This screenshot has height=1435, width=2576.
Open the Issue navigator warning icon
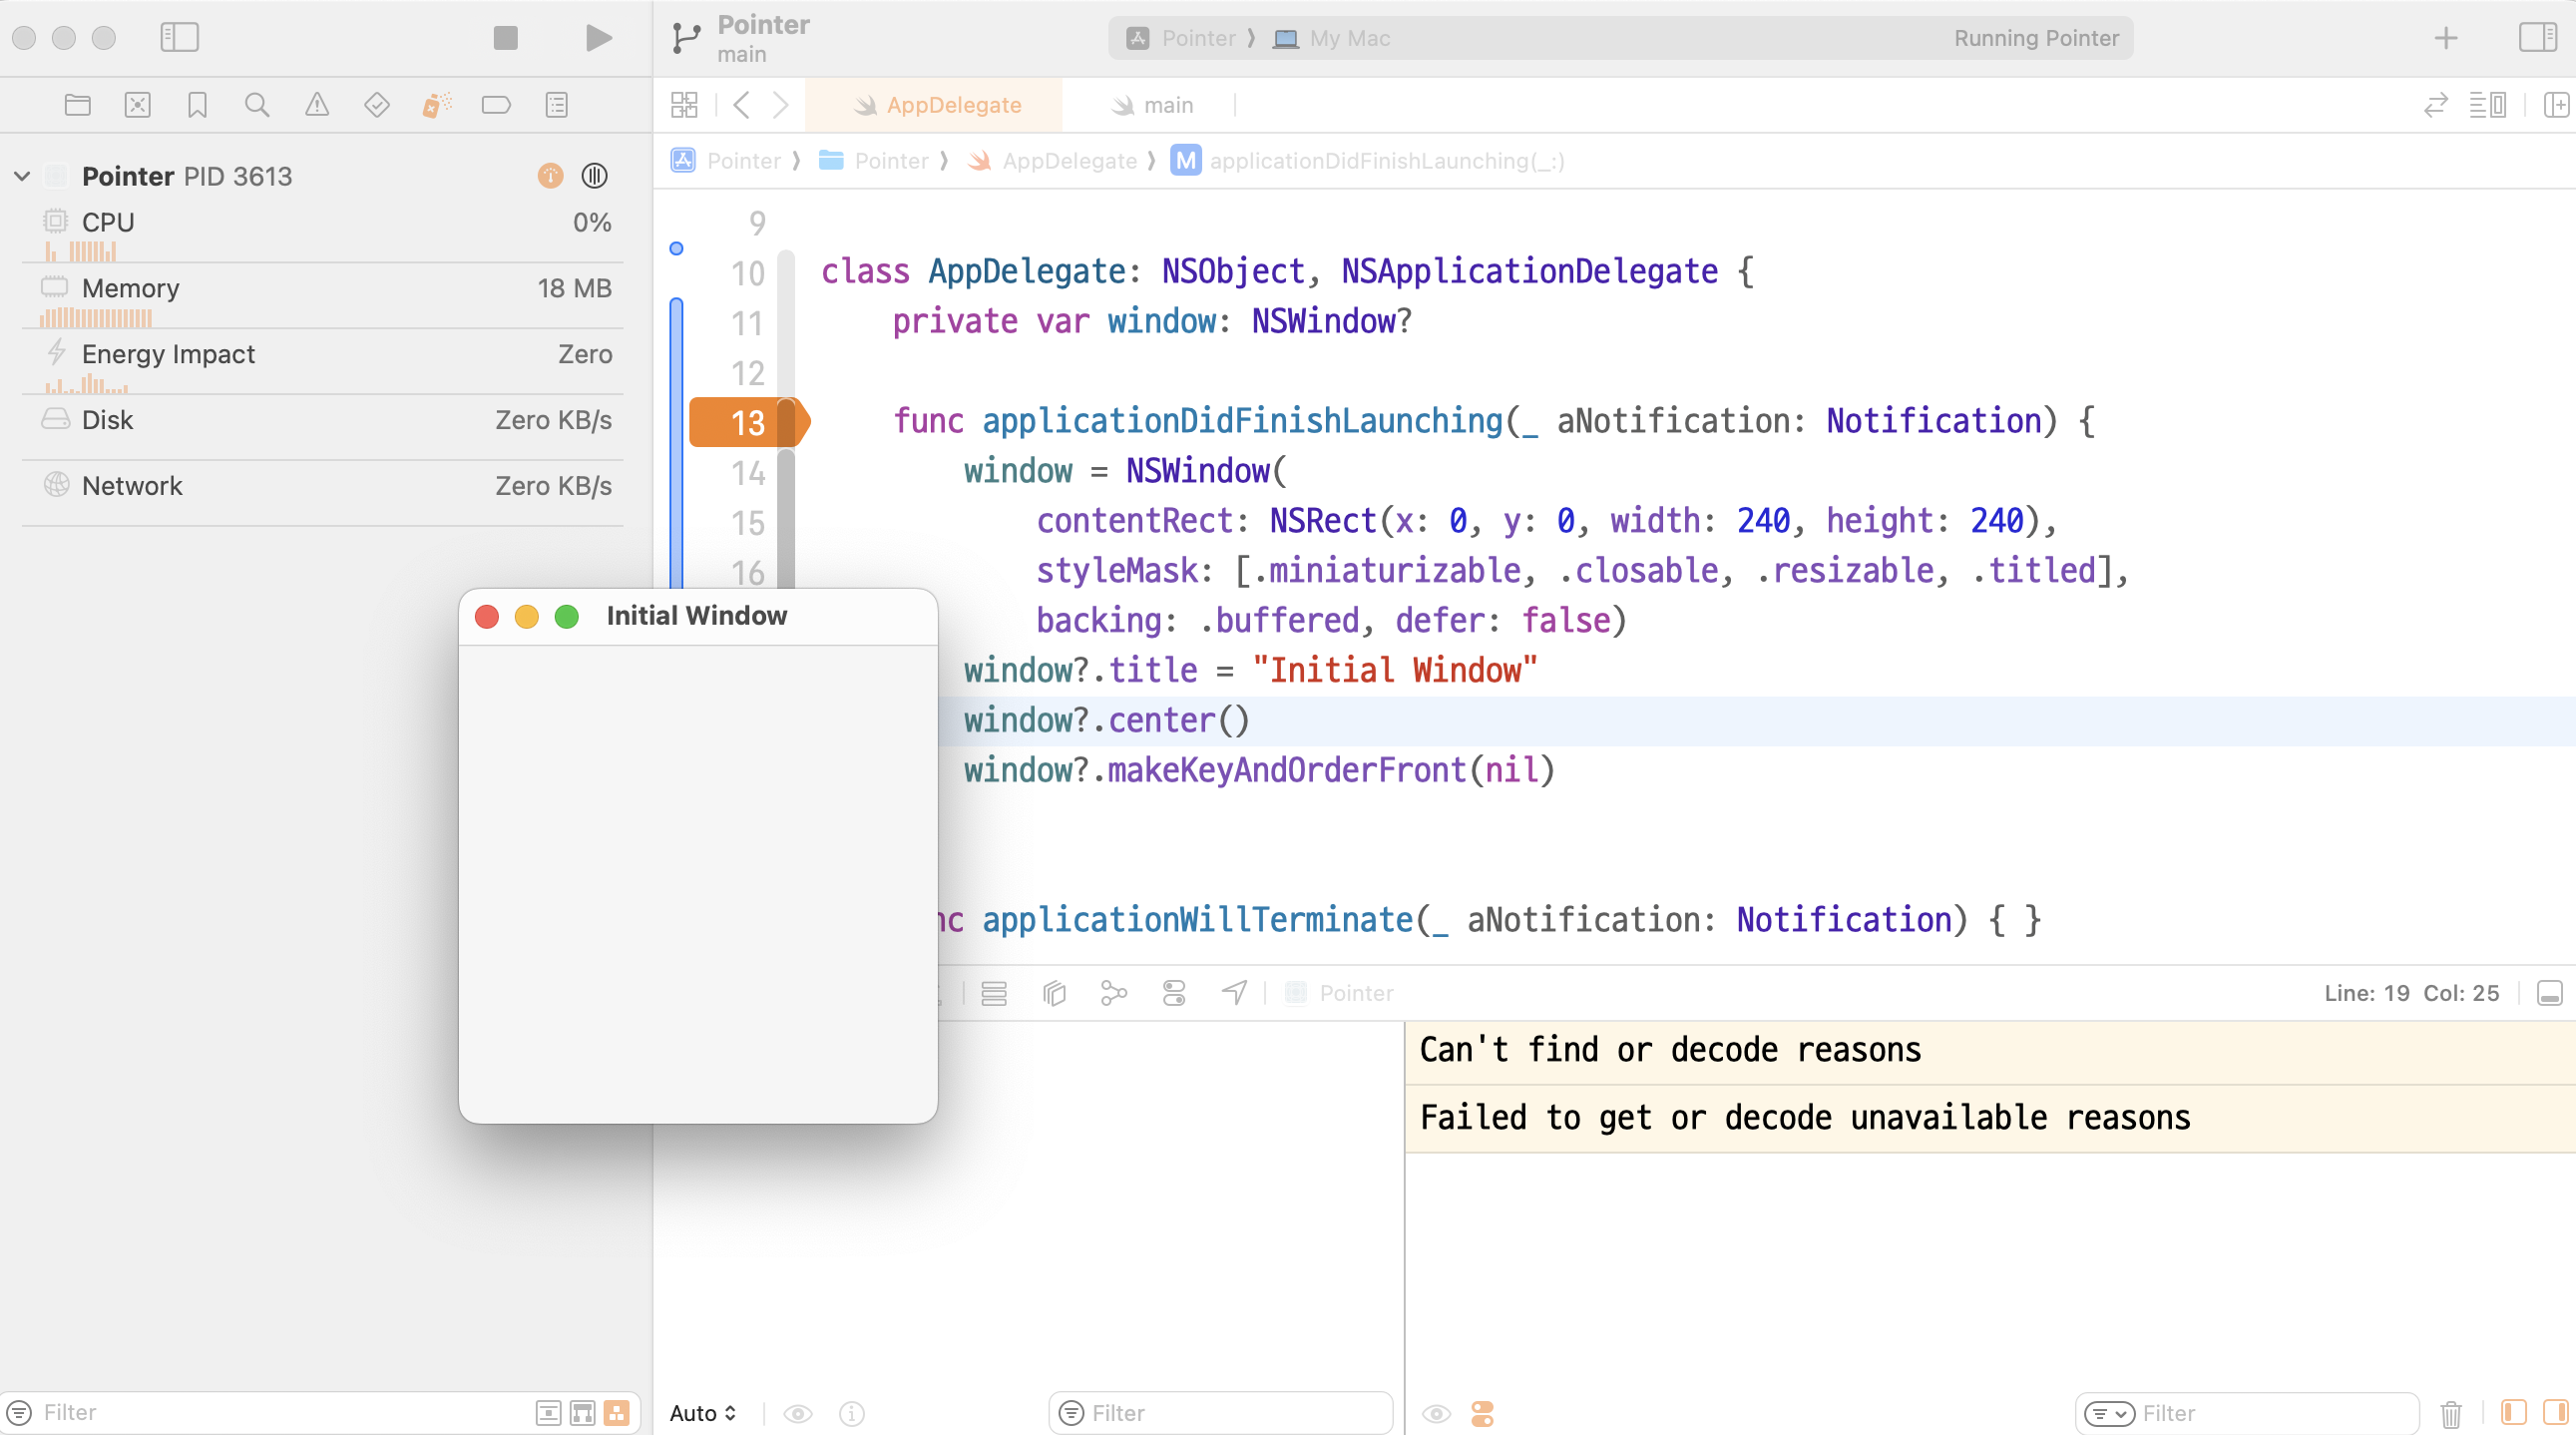coord(317,105)
